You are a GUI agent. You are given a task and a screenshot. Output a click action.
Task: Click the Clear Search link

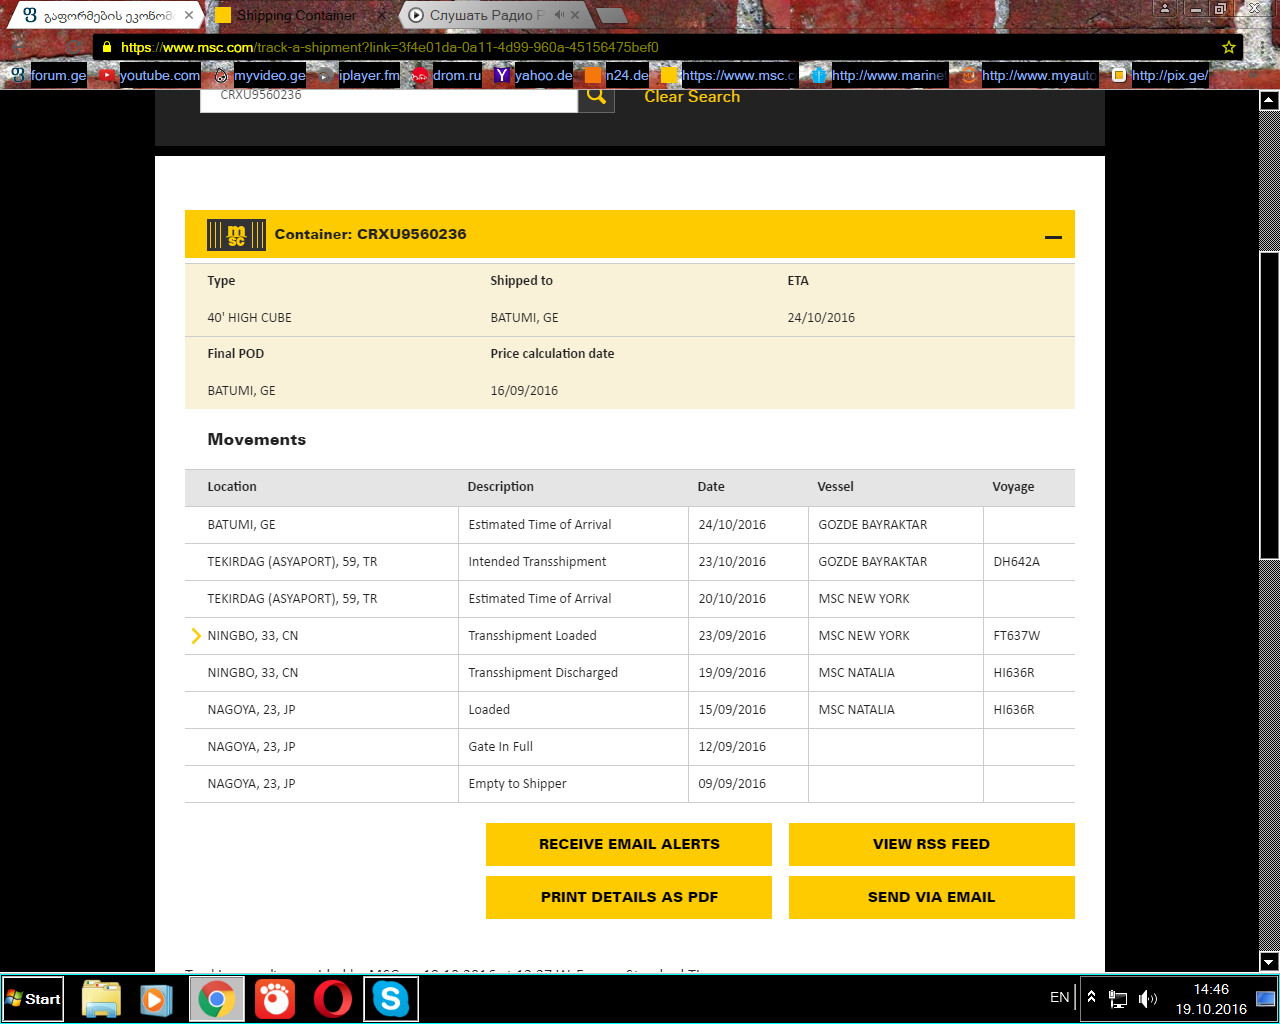coord(692,96)
